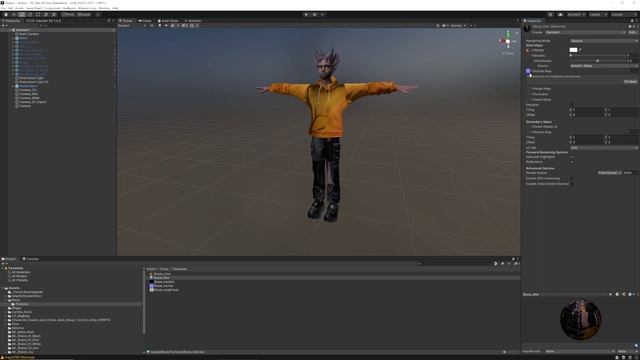Open the Gizmos dropdown in Scene view
Viewport: 640px width, 360px height.
pos(458,25)
